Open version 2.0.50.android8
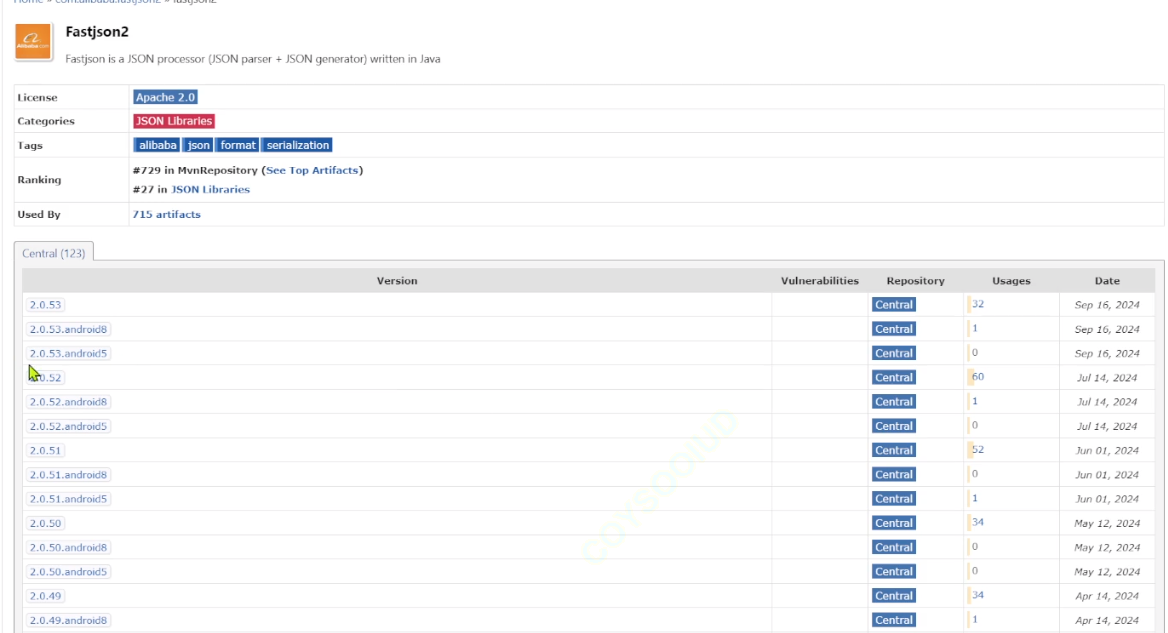Screen dimensions: 1168x633 (x=69, y=547)
